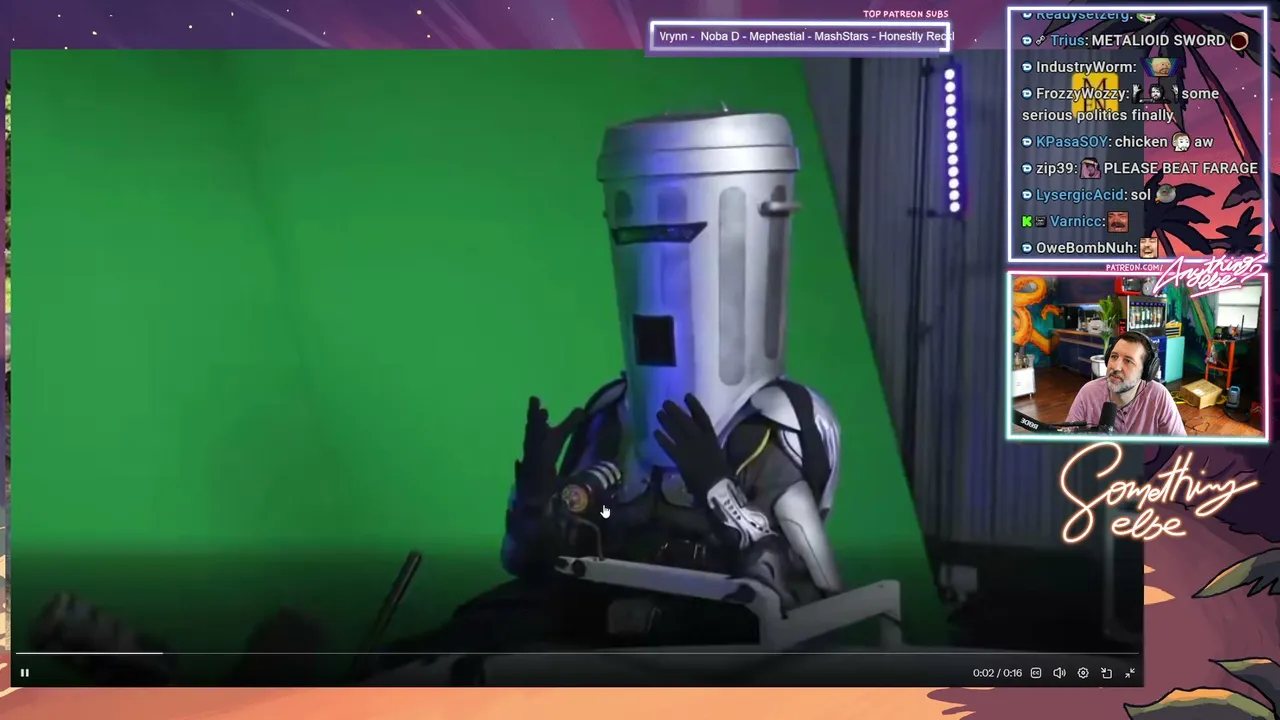Click the FrozzyWozzy username in chat
The width and height of the screenshot is (1280, 720).
[x=1082, y=94]
